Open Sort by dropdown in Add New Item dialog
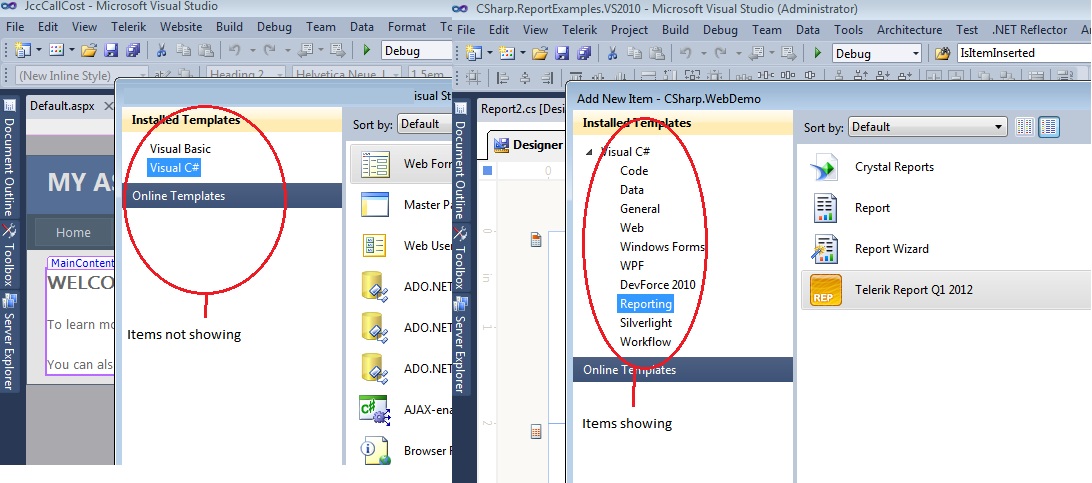This screenshot has height=483, width=1092. (928, 127)
